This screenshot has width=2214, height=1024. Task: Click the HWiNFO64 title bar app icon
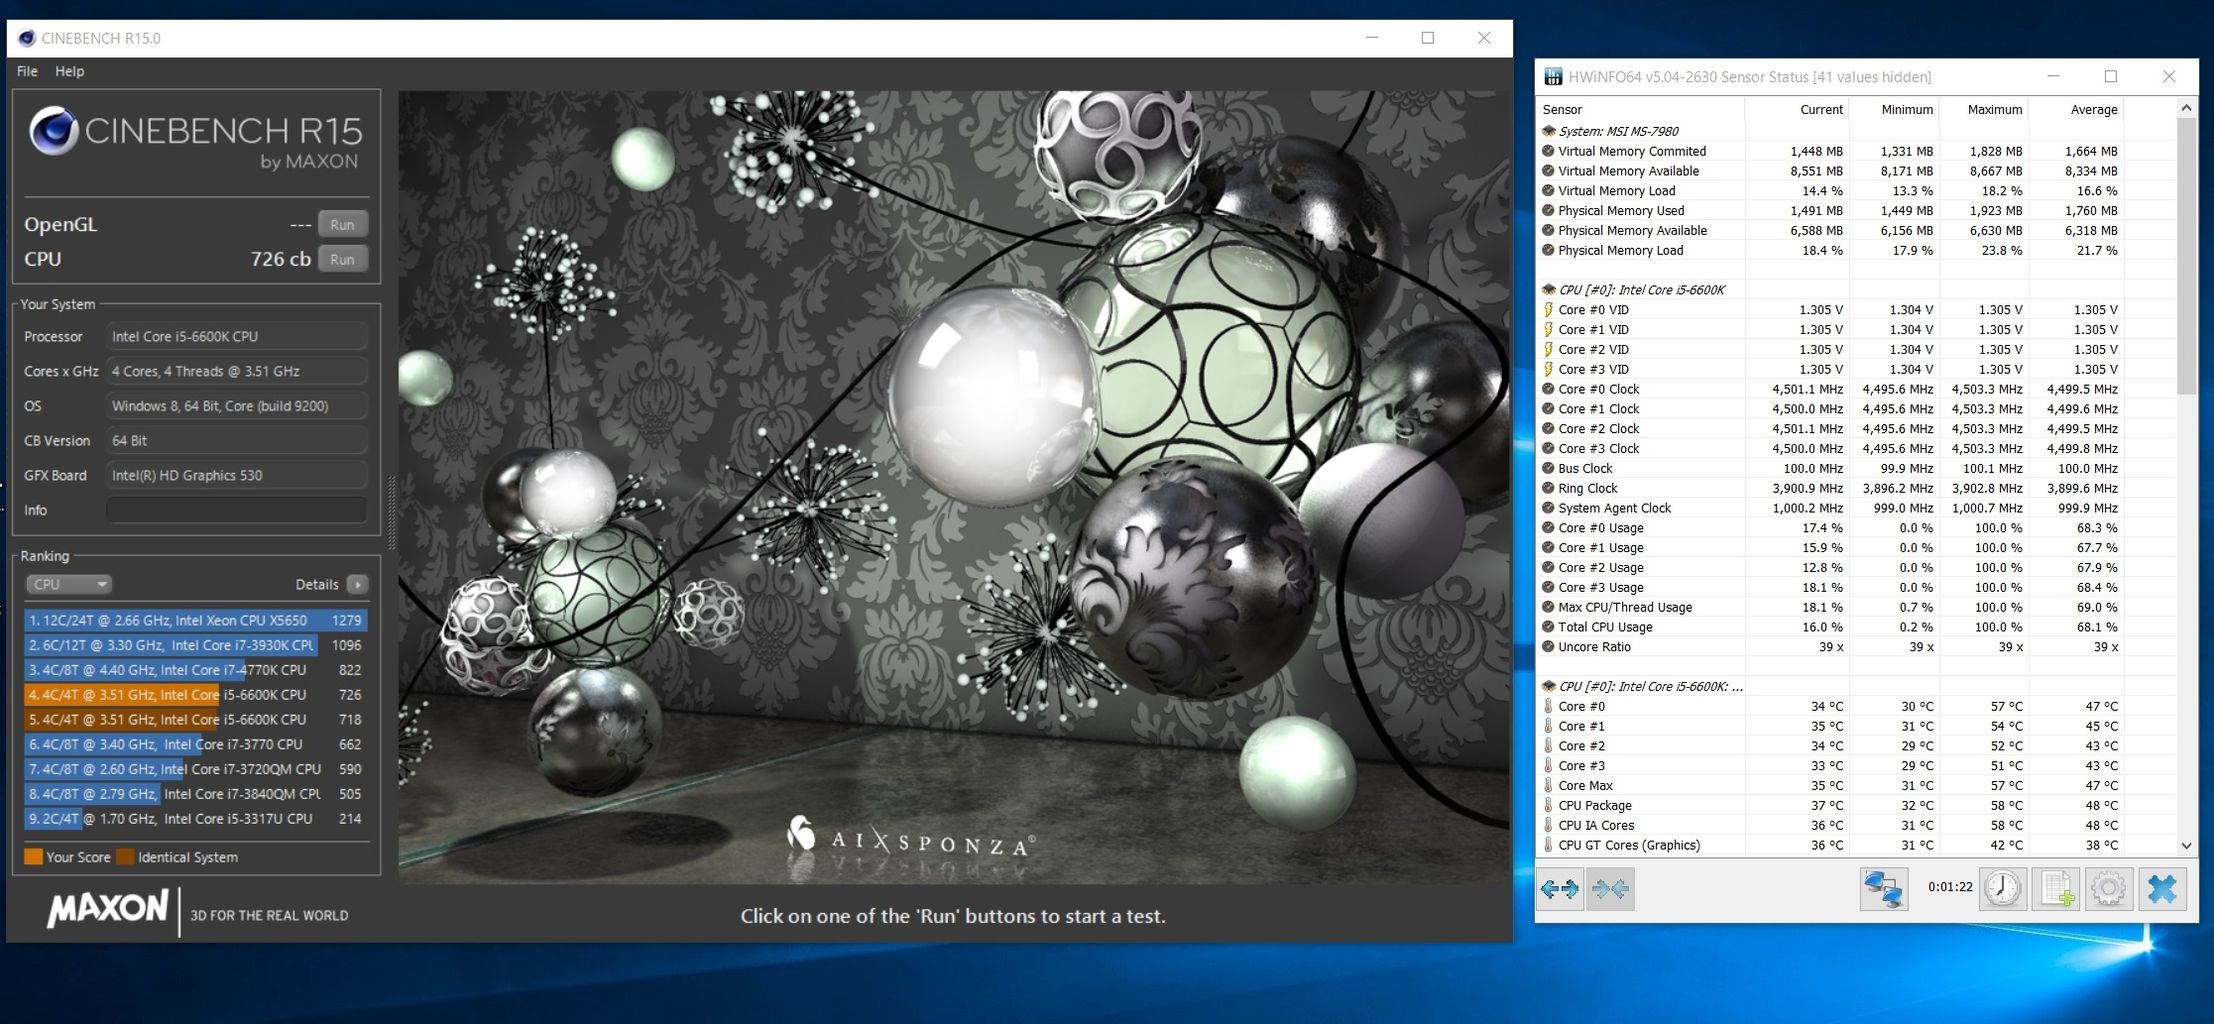[1553, 77]
